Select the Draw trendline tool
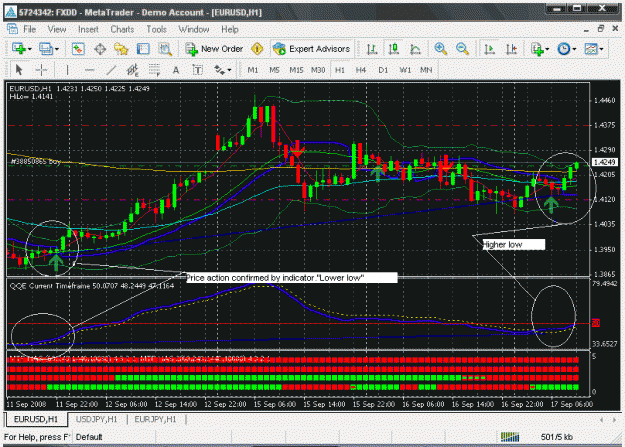Screen dimensions: 625x447 pos(111,70)
